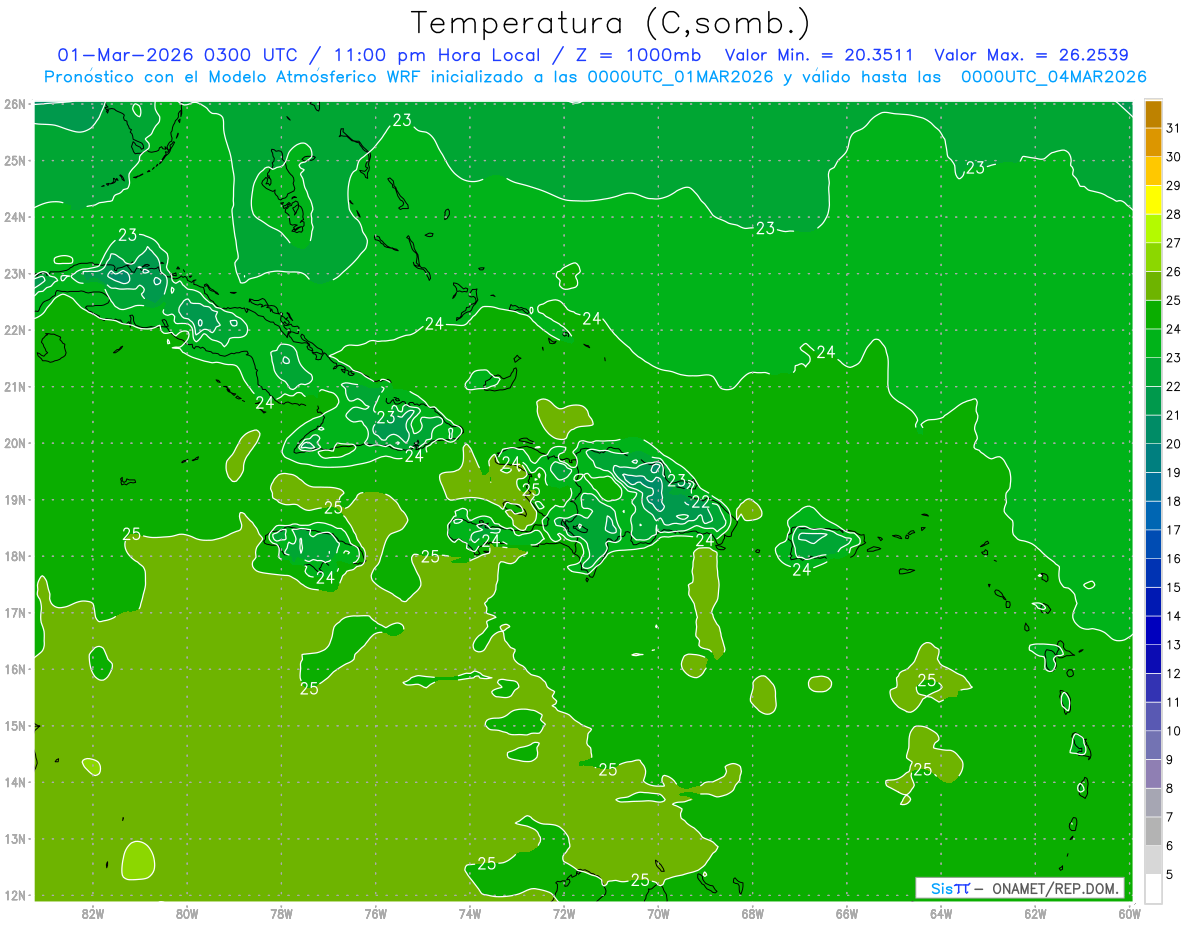The image size is (1200, 927).
Task: Click the teal legend swatch between 19 and 20
Action: click(x=1153, y=458)
